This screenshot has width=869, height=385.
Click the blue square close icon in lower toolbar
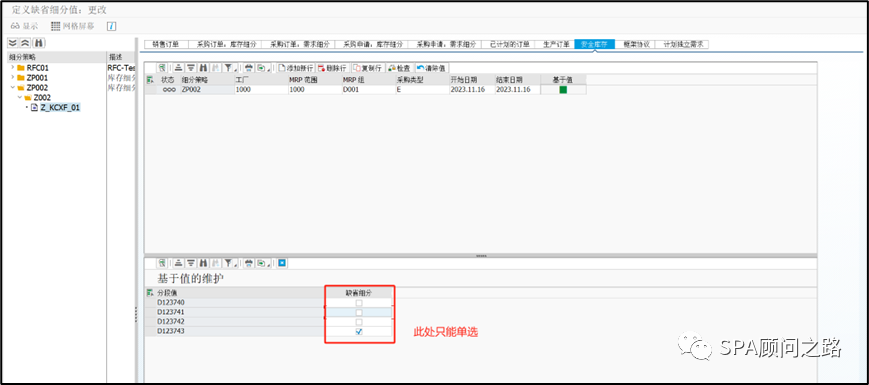click(282, 263)
